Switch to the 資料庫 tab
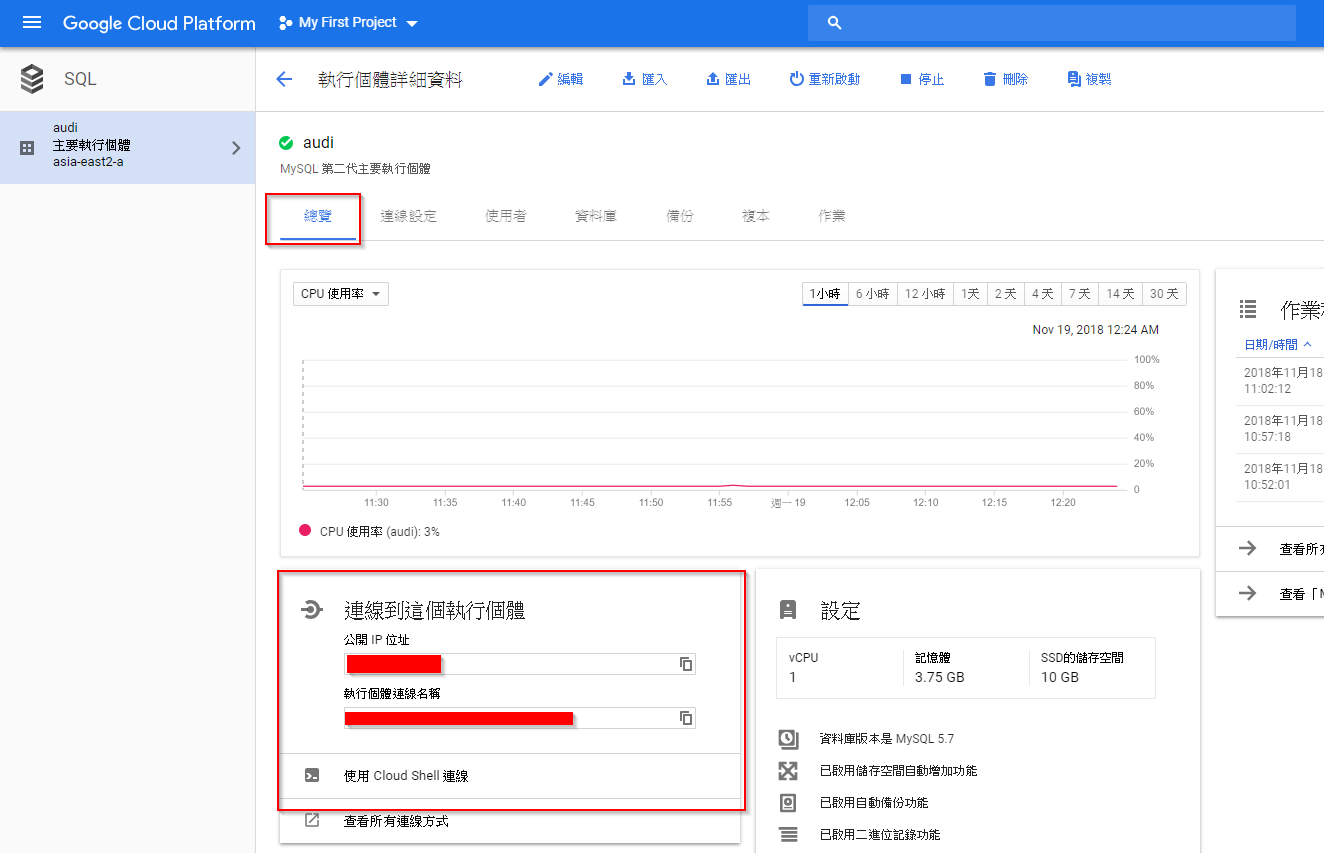This screenshot has width=1324, height=853. pyautogui.click(x=596, y=215)
